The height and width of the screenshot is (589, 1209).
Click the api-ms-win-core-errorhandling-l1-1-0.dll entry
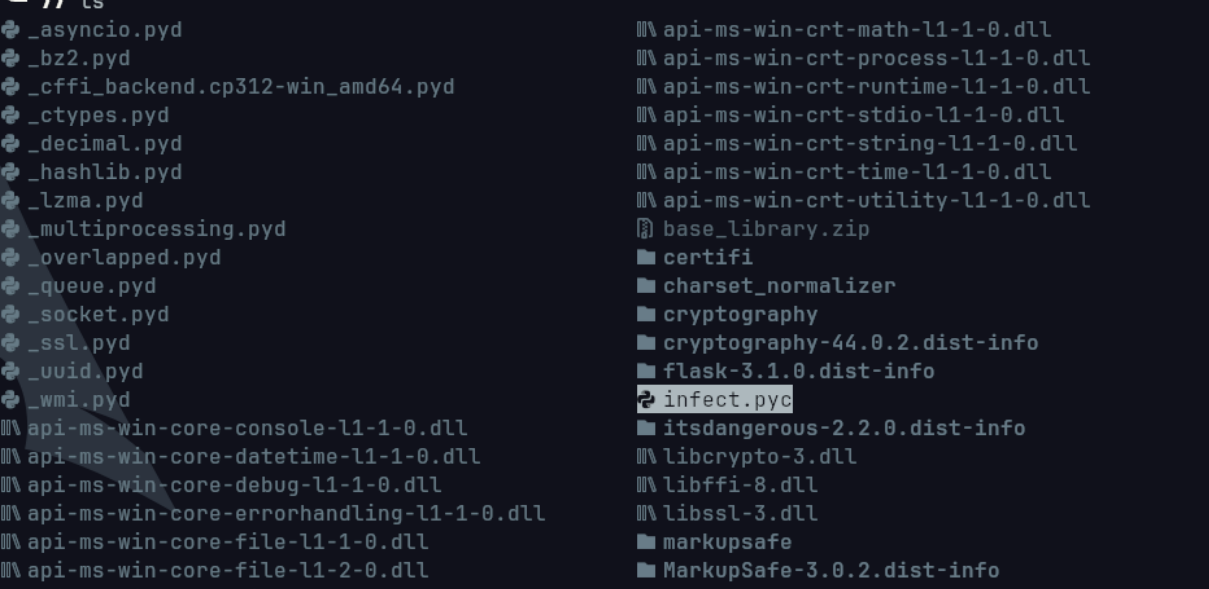pyautogui.click(x=285, y=514)
